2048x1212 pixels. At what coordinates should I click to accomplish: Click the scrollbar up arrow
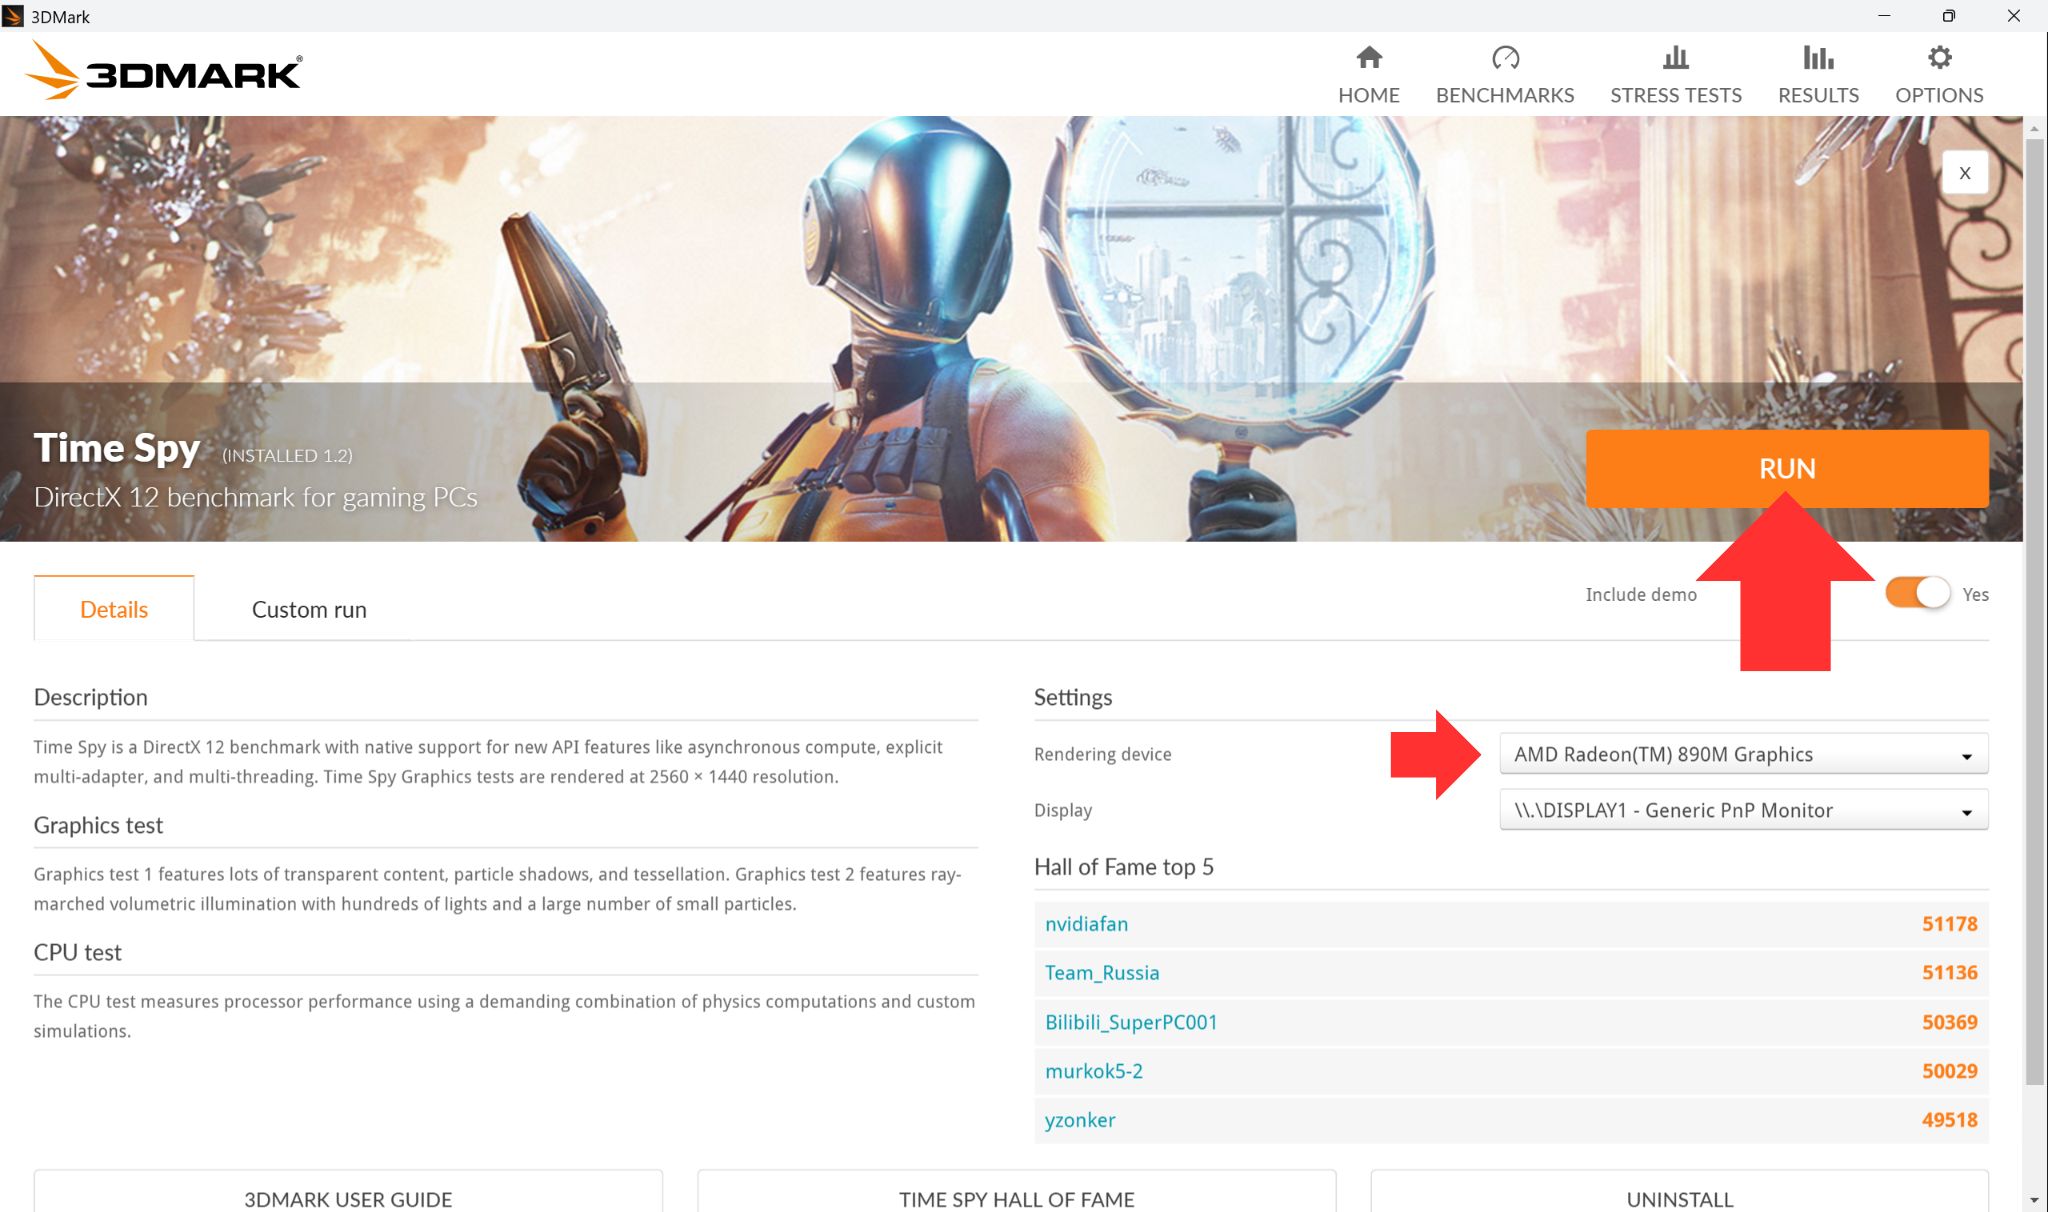pos(2035,128)
